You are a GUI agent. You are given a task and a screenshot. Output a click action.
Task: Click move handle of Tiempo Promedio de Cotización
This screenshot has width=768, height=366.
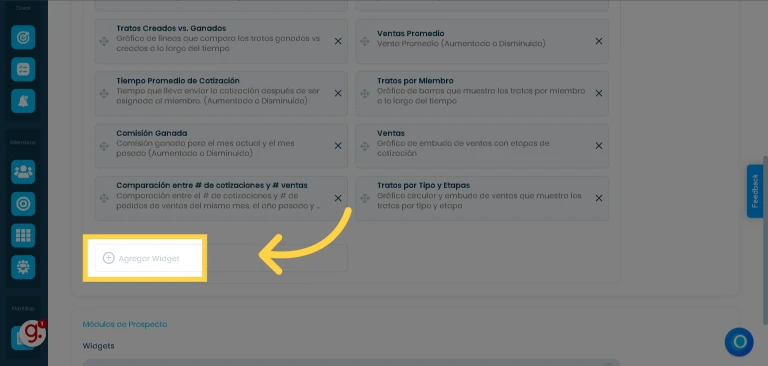coord(104,94)
